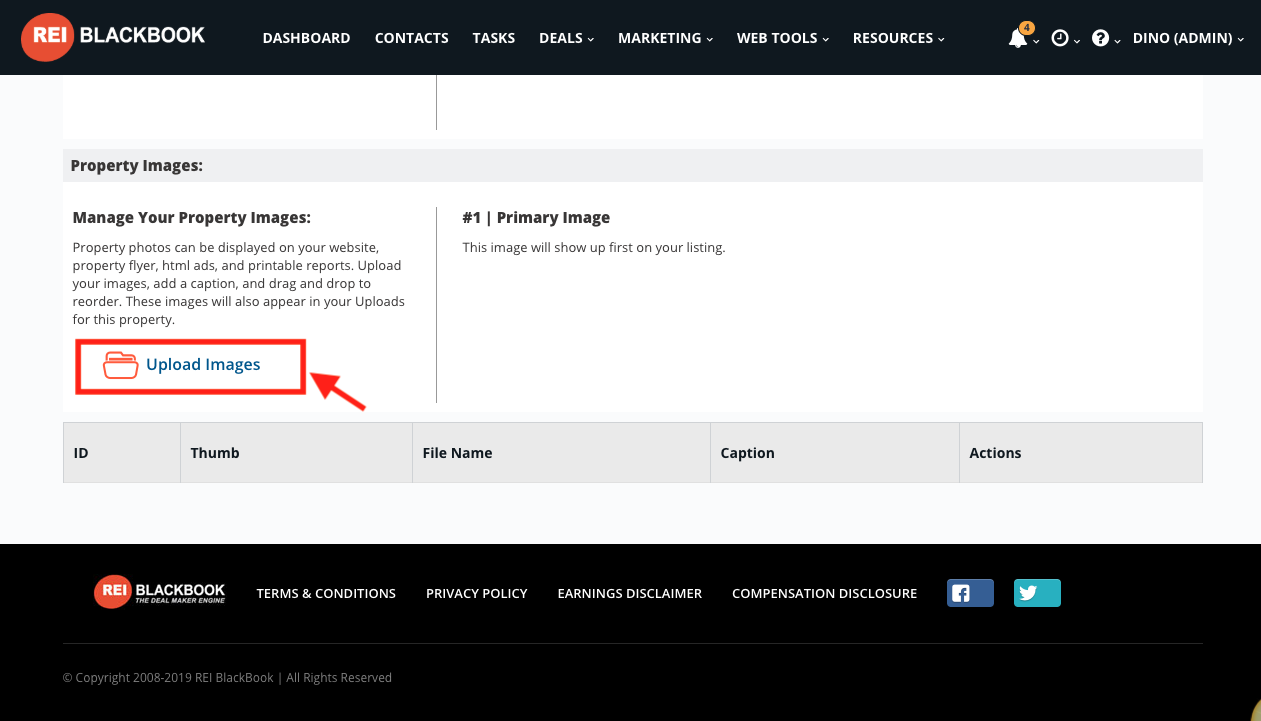
Task: Expand the Resources dropdown menu
Action: (x=899, y=38)
